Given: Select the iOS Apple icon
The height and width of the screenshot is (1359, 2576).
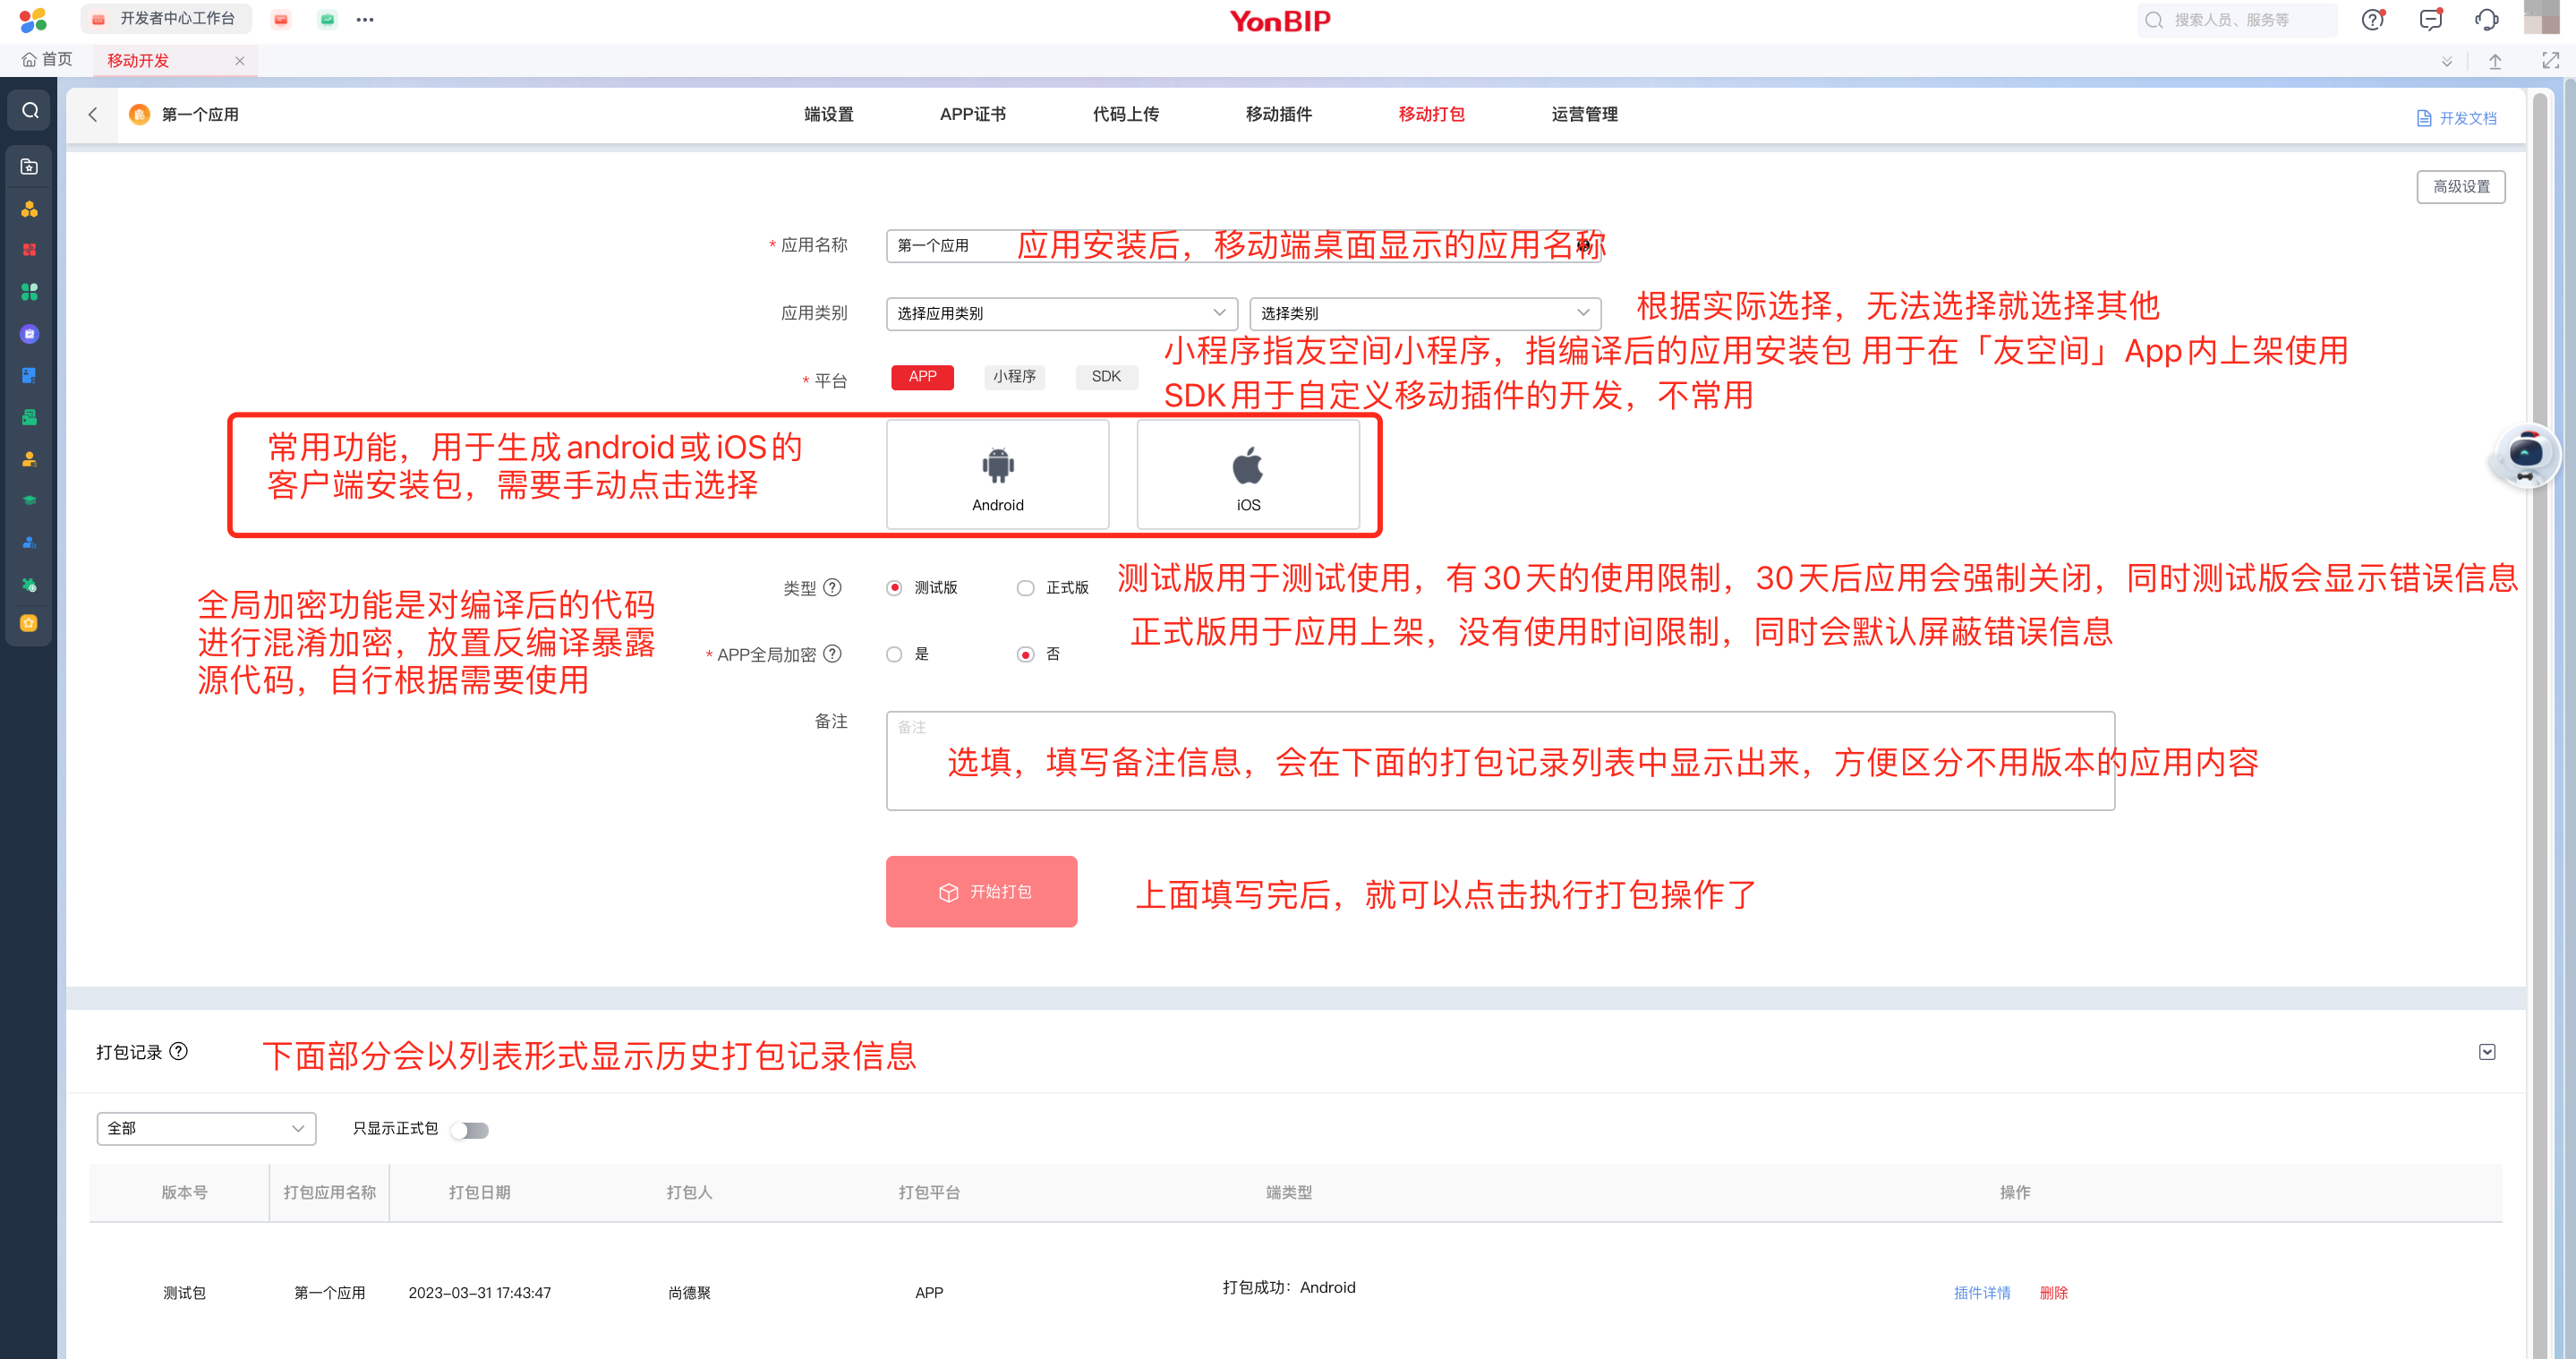Looking at the screenshot, I should tap(1247, 466).
